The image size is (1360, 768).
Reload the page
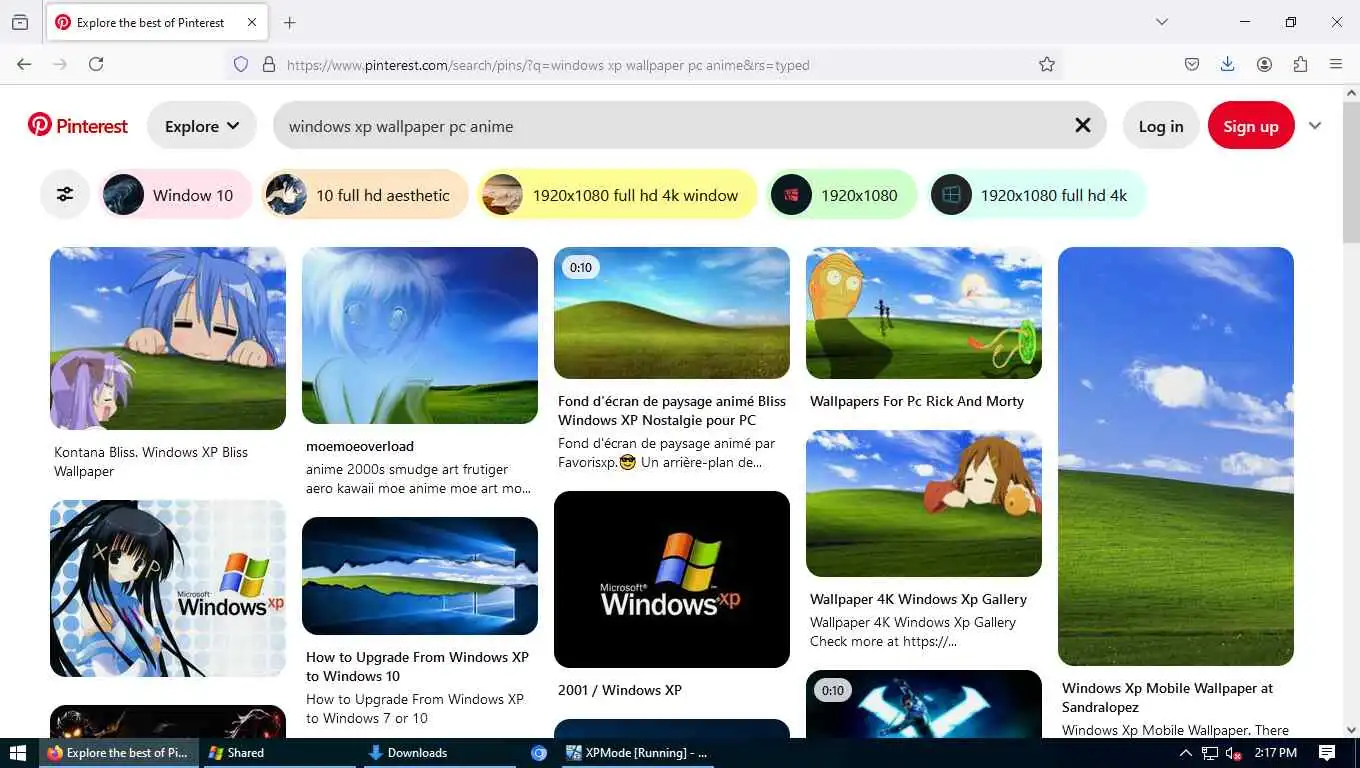click(96, 64)
